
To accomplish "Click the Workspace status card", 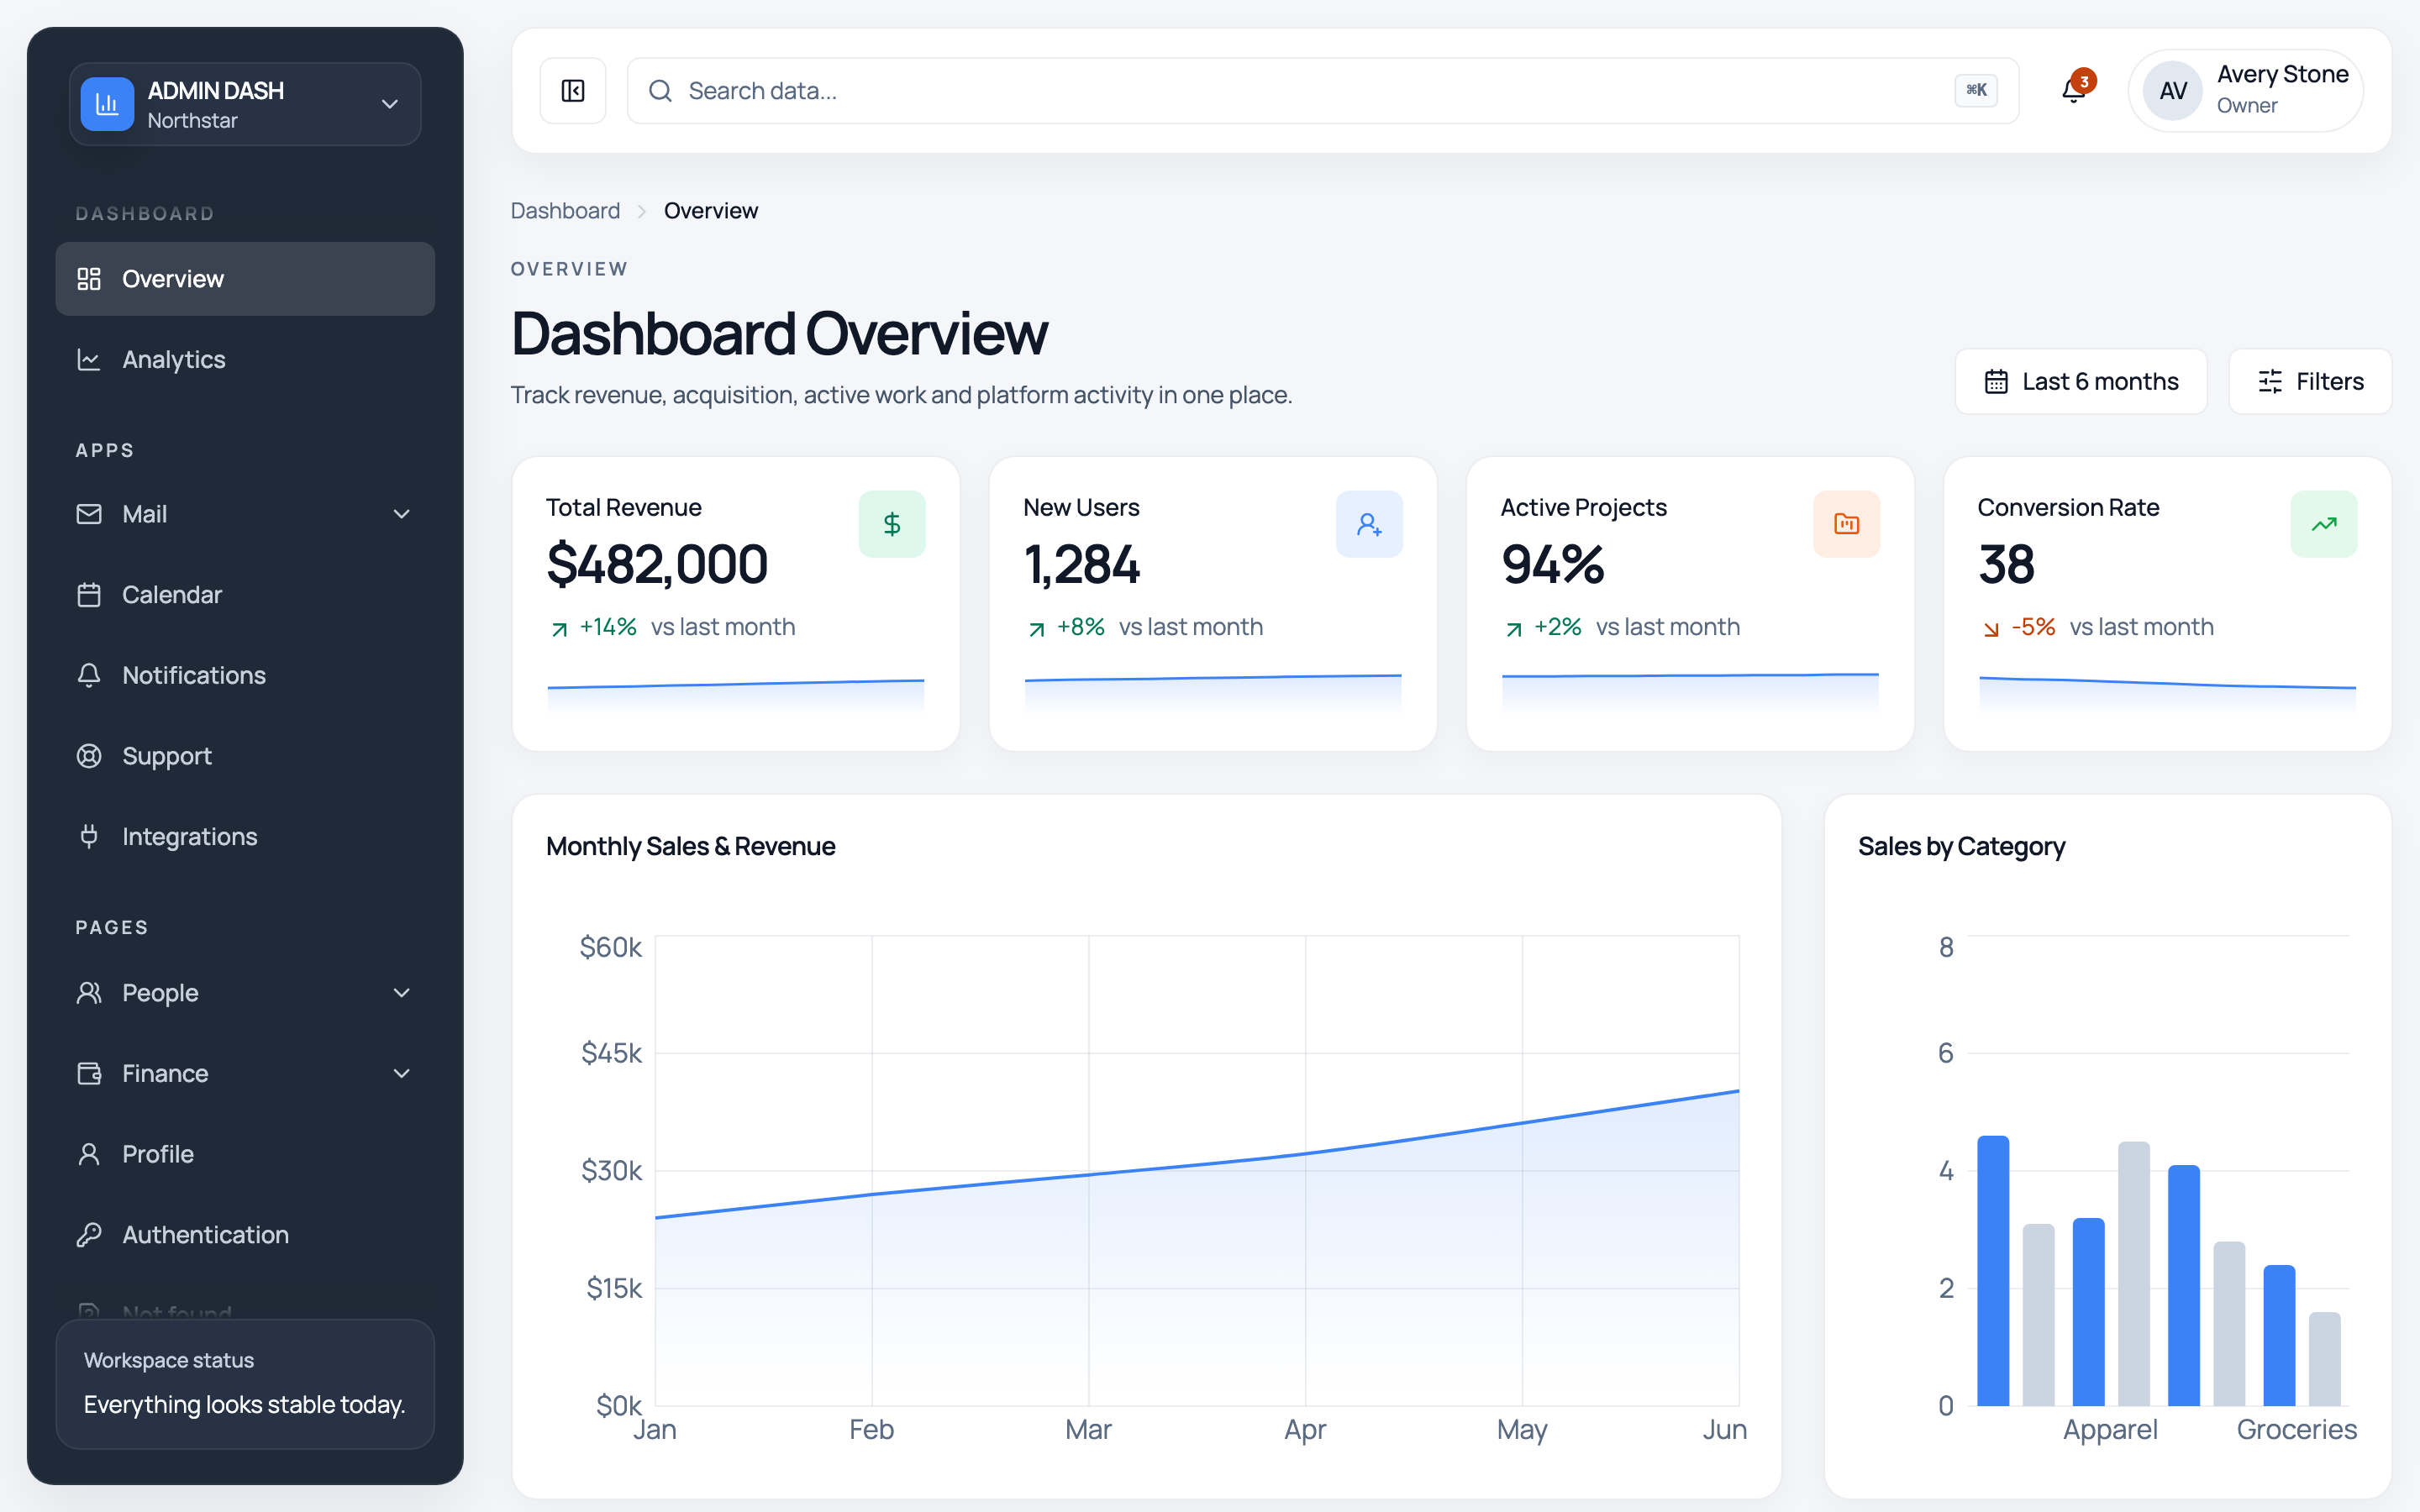I will [245, 1384].
